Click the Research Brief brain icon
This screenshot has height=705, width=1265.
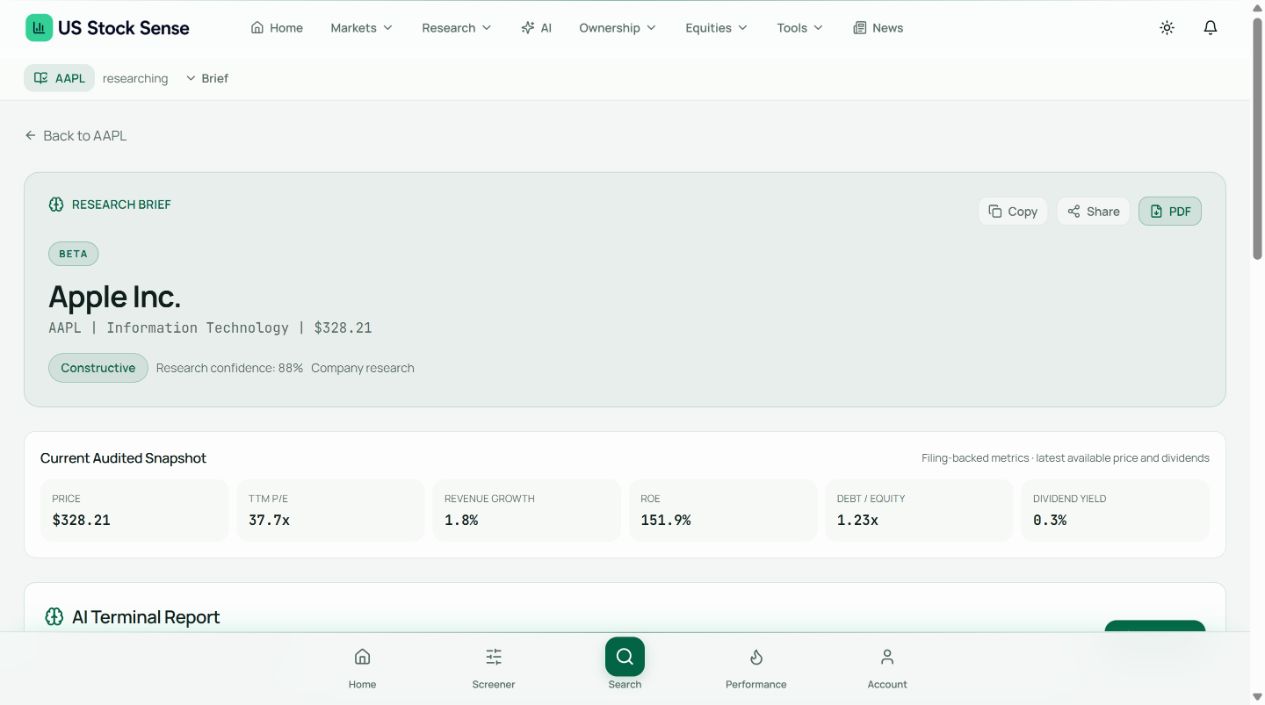(56, 204)
